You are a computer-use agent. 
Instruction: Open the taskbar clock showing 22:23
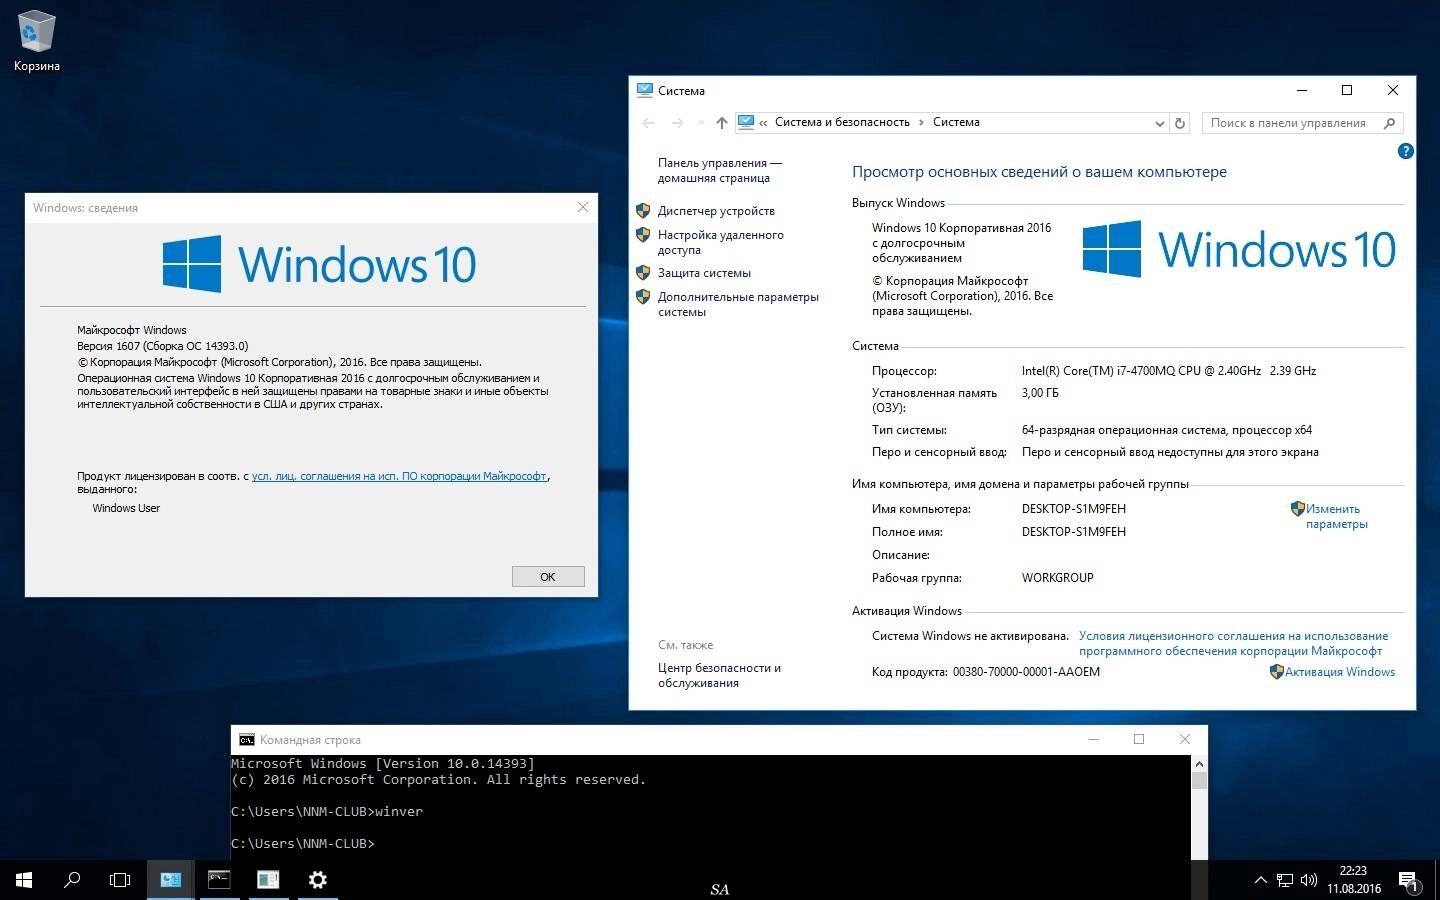click(x=1353, y=880)
